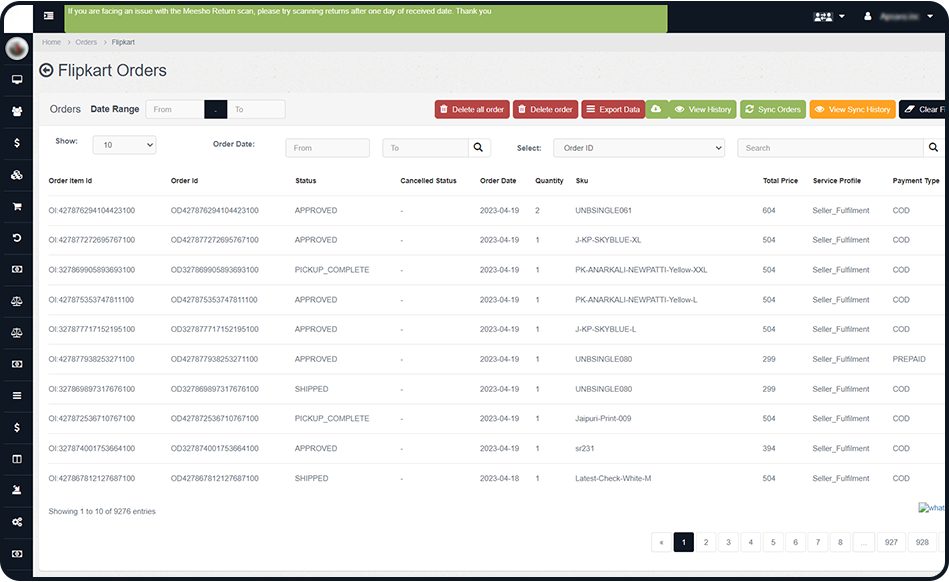Click the Export Data button

tap(613, 109)
